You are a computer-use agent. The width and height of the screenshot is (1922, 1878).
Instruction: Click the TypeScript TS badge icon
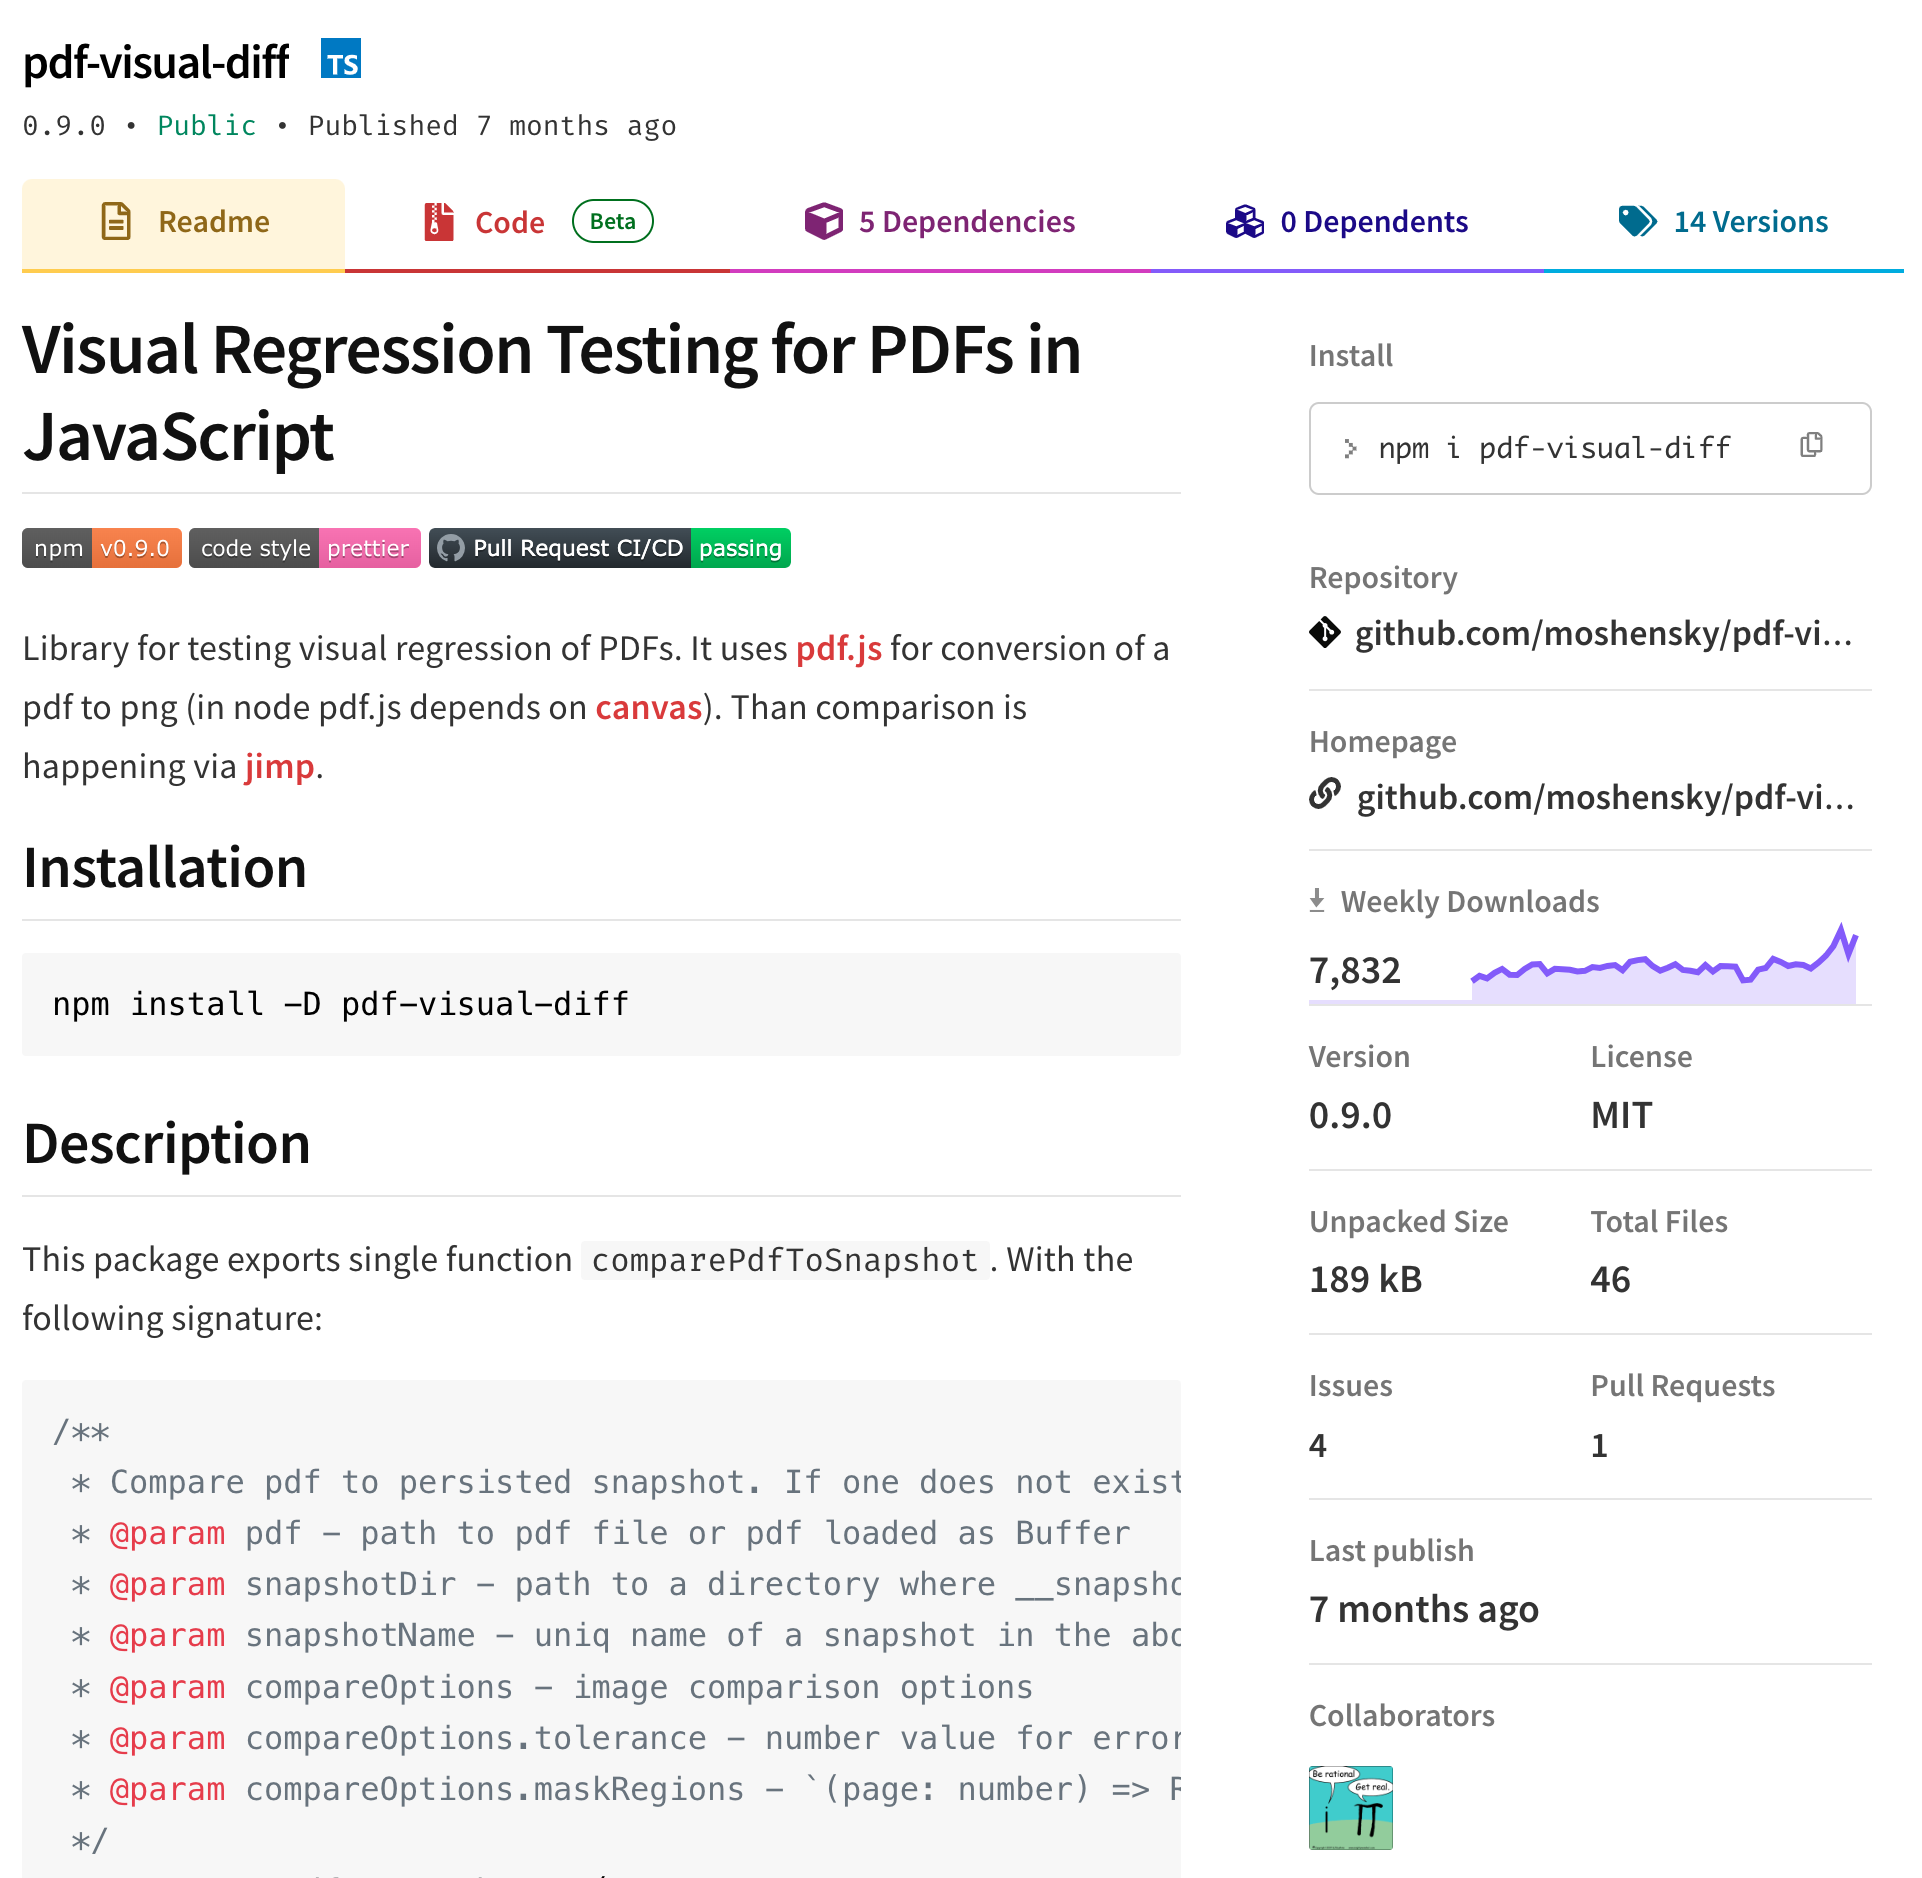click(x=341, y=59)
